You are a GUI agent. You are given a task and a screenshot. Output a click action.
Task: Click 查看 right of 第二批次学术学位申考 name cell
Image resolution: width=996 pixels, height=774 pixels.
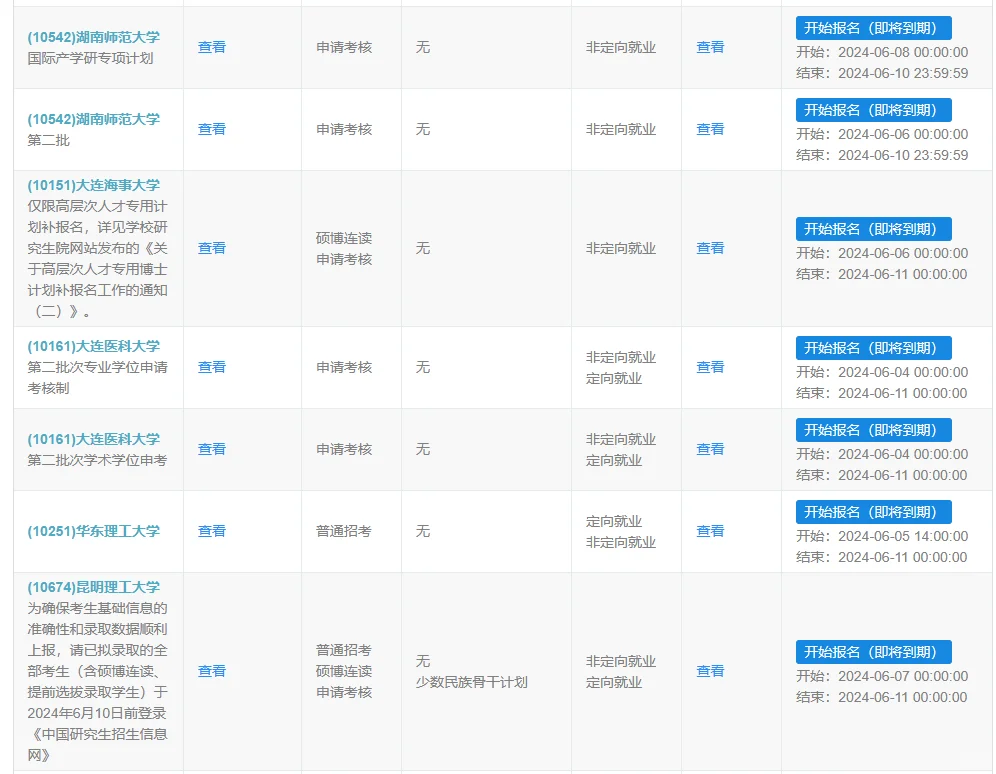click(212, 449)
